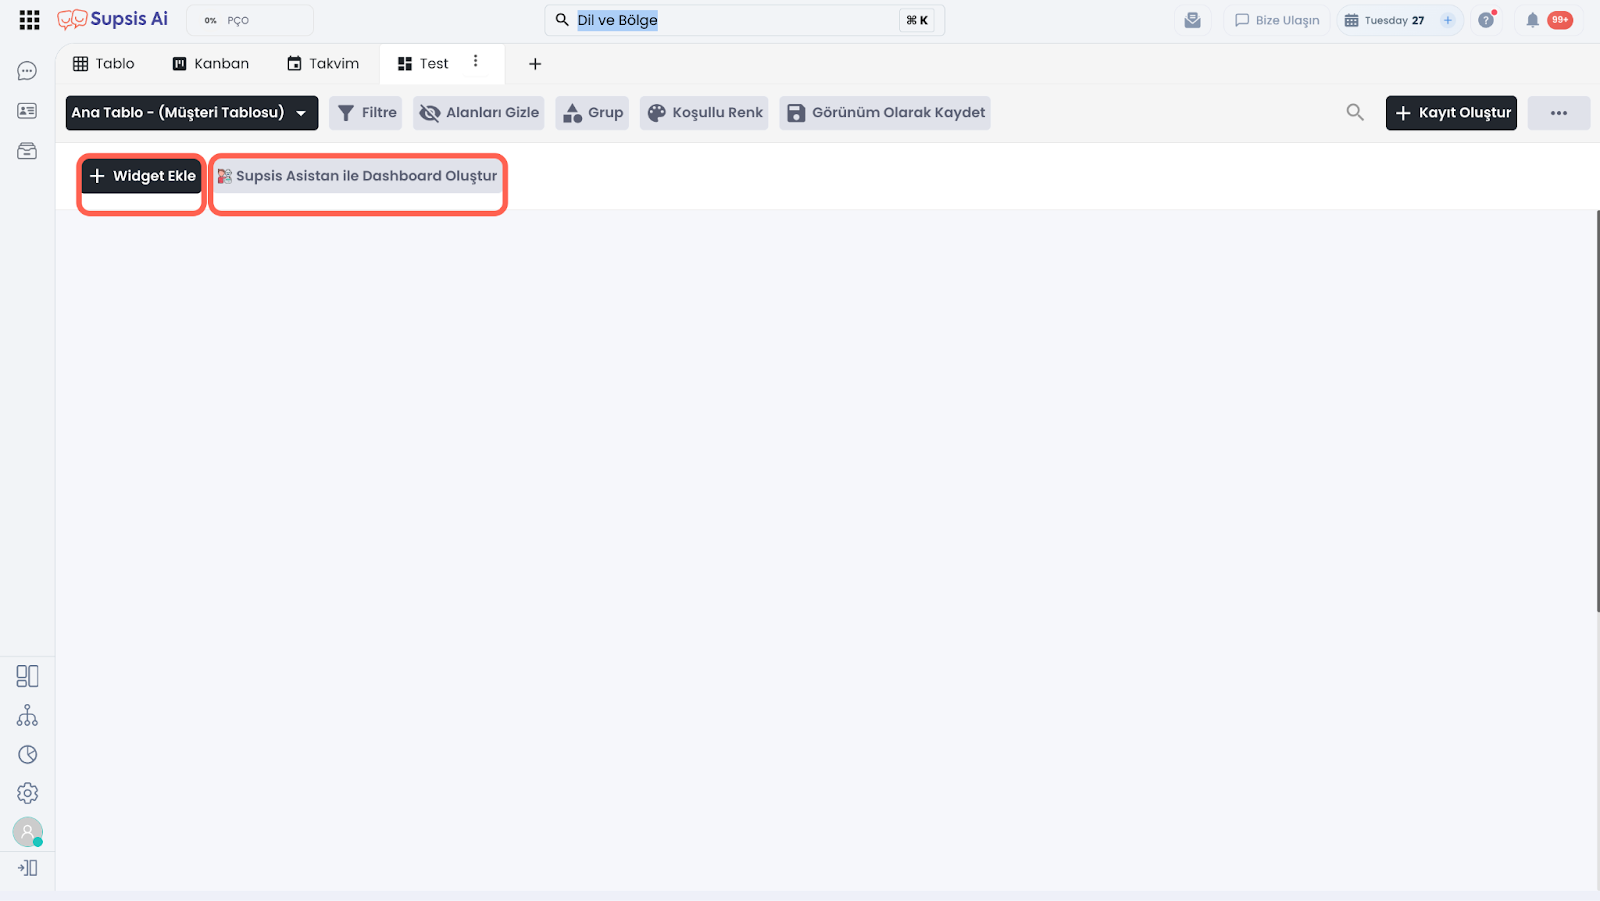
Task: Click the Widget Ekle button
Action: coord(142,176)
